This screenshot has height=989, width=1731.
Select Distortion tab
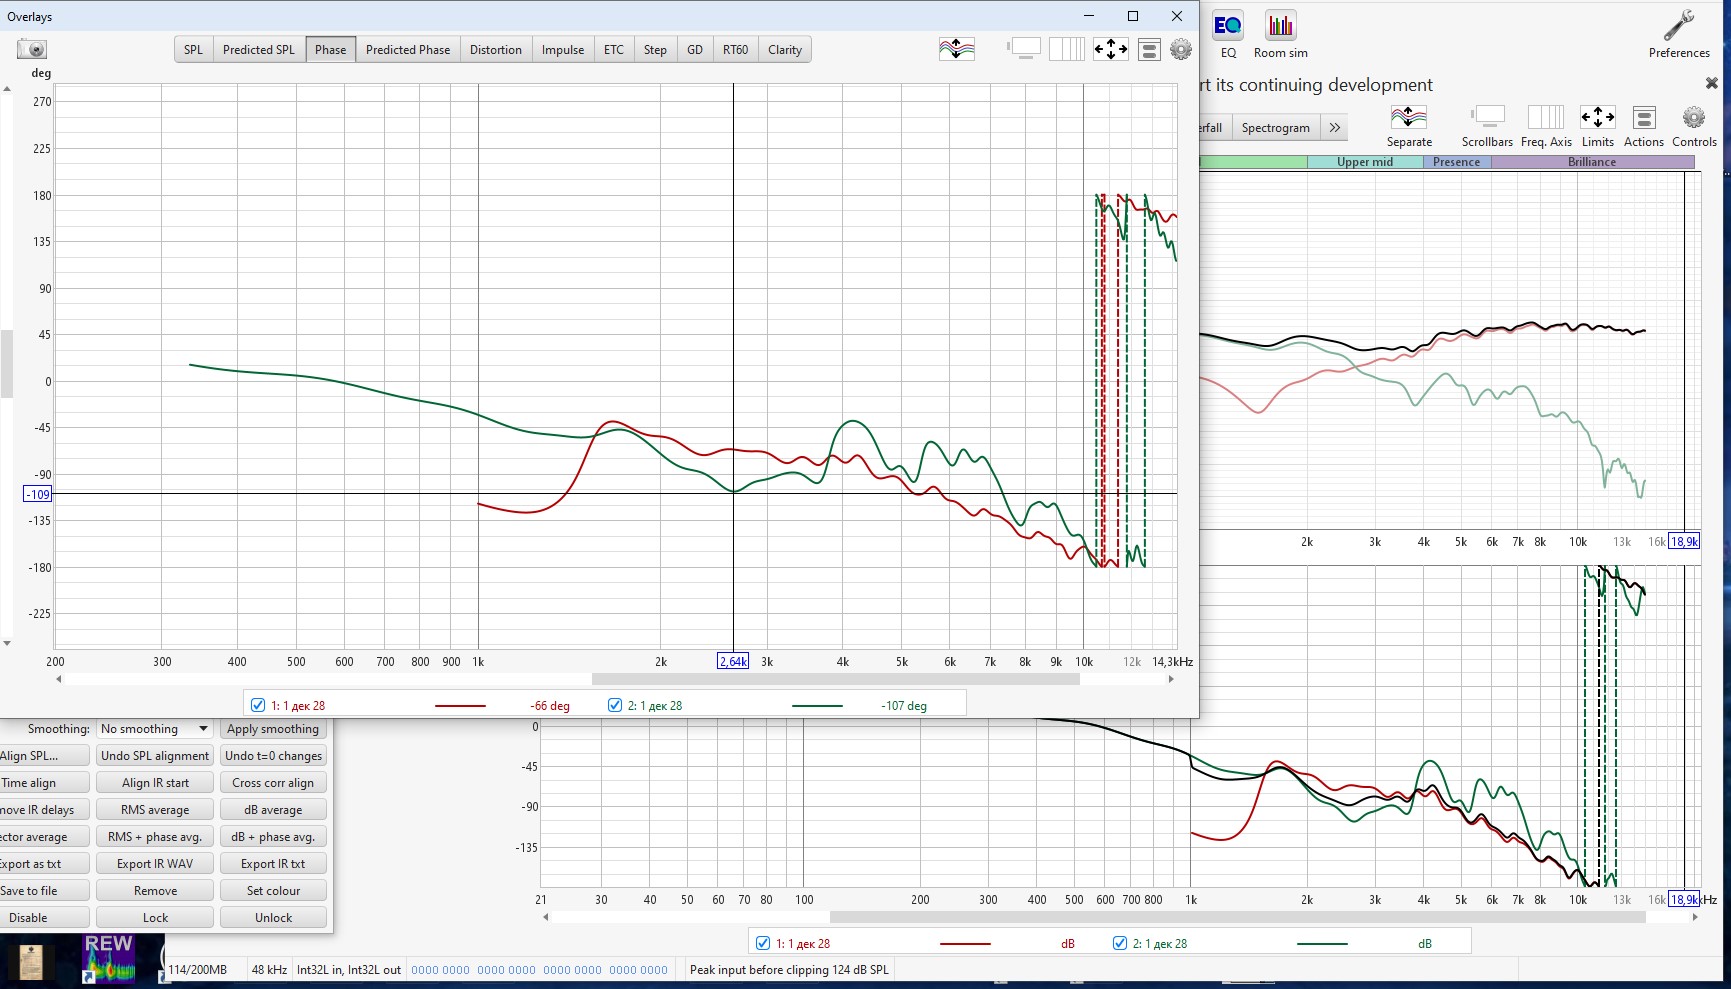tap(496, 49)
